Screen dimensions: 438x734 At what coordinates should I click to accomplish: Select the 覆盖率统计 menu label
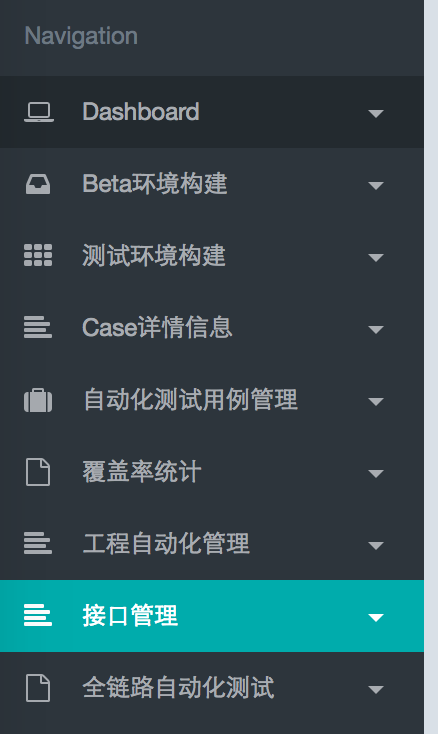[142, 472]
